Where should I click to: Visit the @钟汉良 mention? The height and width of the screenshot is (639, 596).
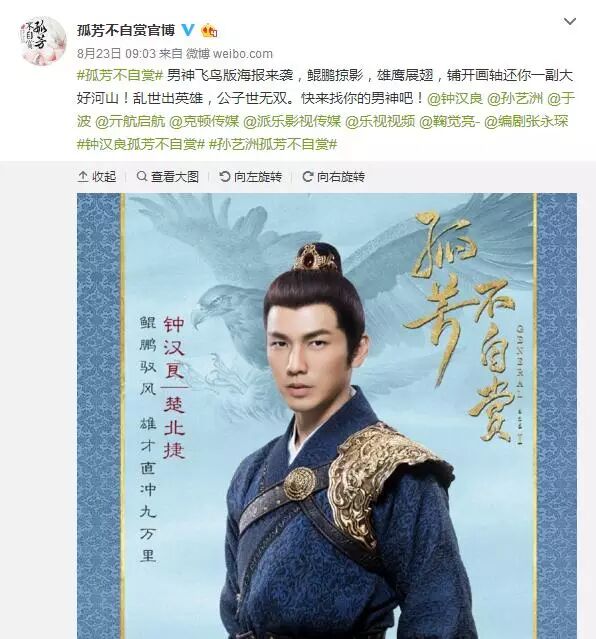pos(455,98)
